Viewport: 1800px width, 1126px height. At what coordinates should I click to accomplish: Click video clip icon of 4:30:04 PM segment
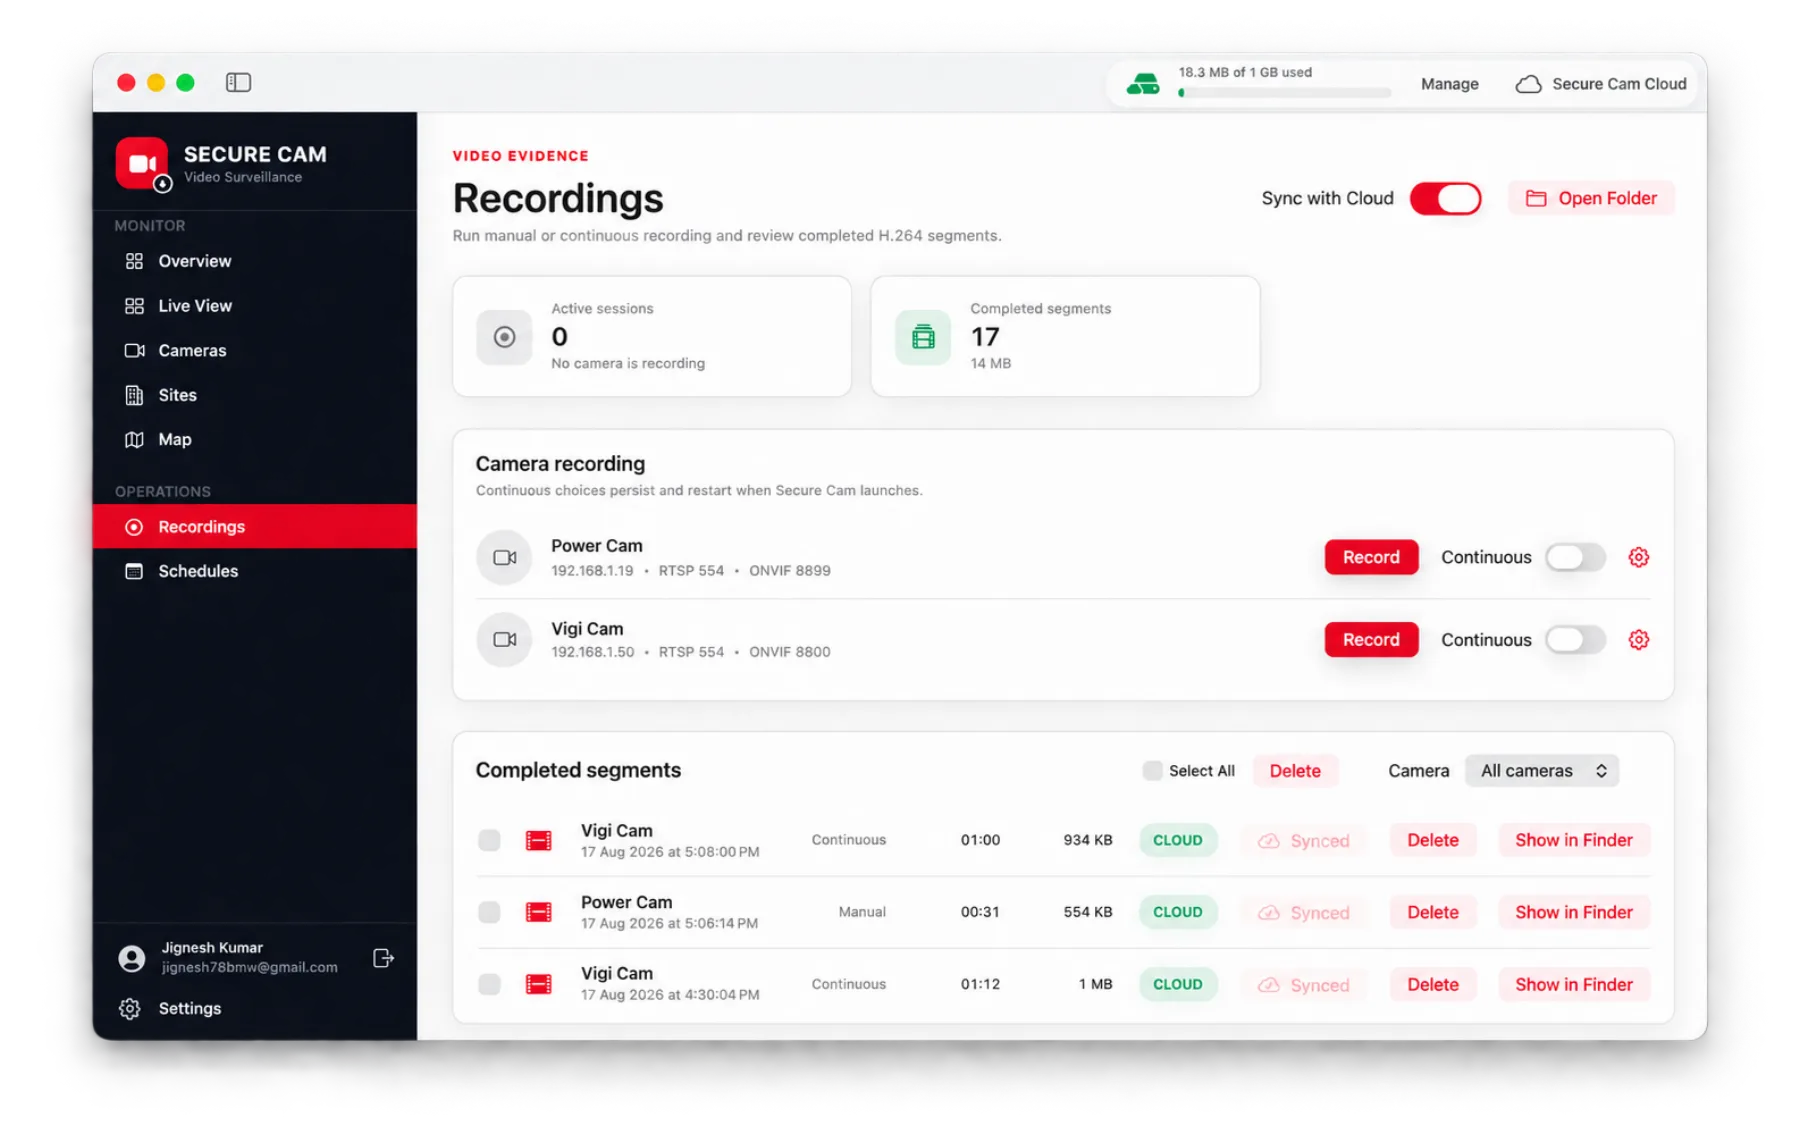click(x=538, y=984)
